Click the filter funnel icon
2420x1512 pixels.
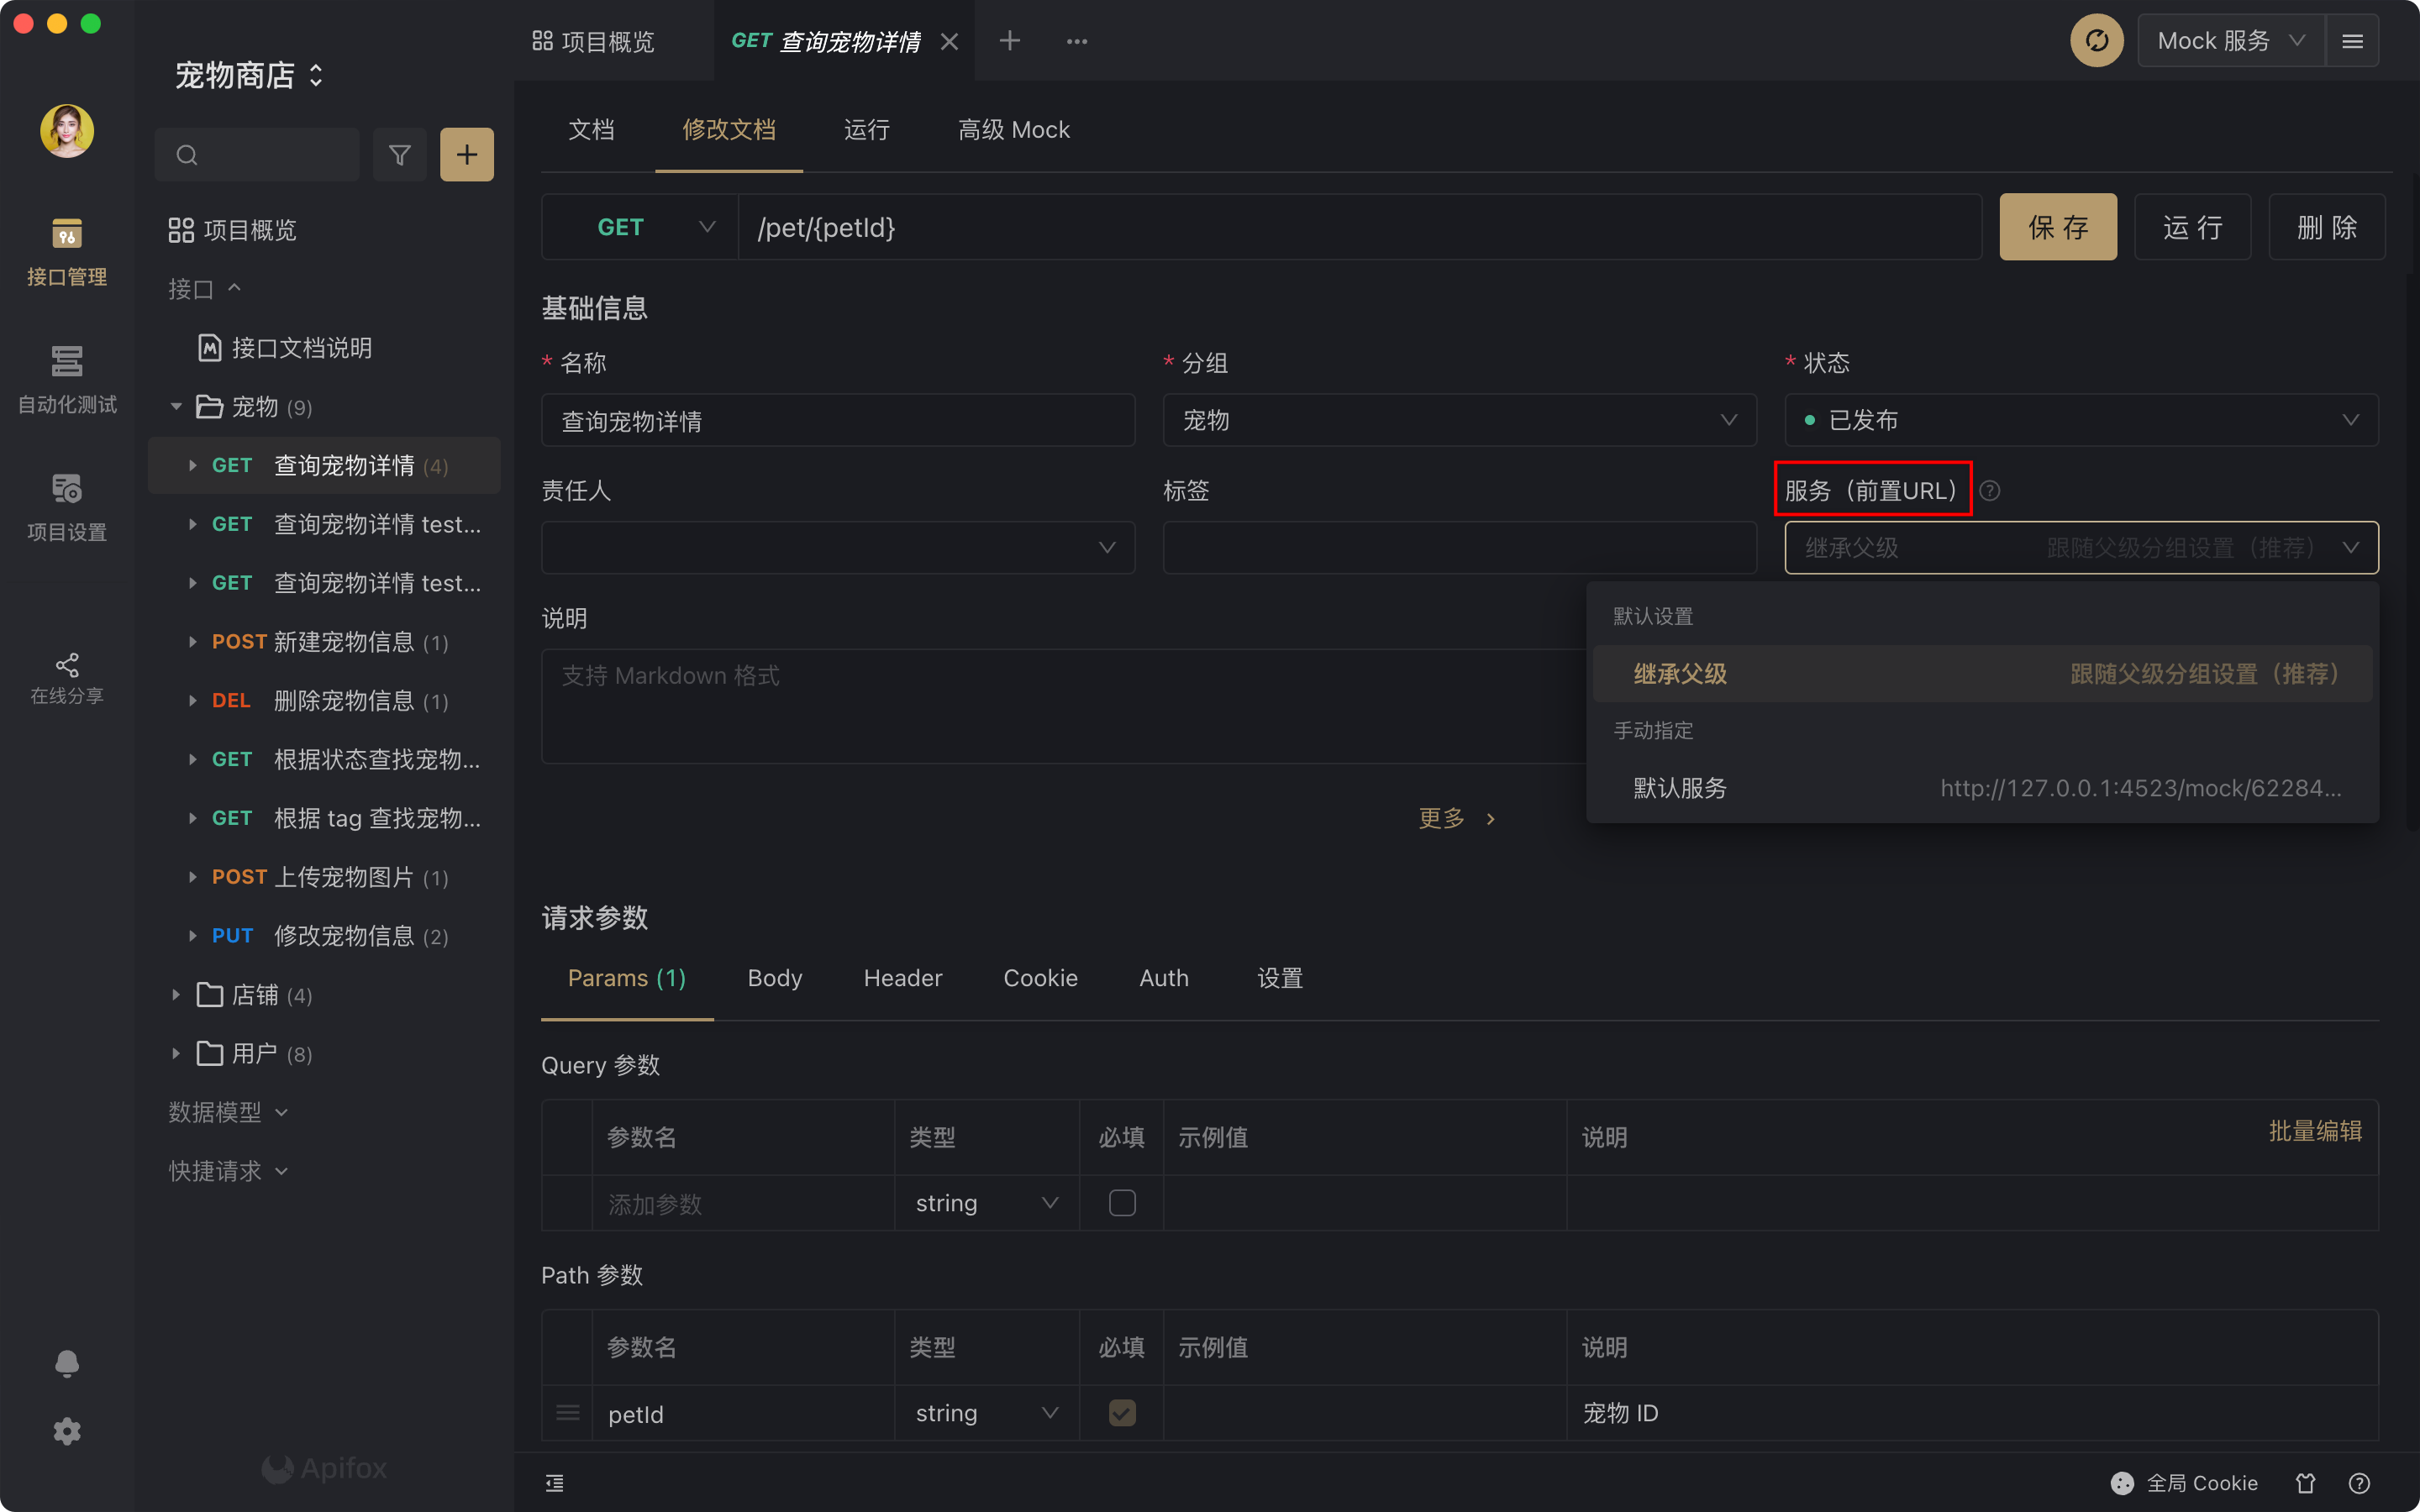click(x=399, y=155)
